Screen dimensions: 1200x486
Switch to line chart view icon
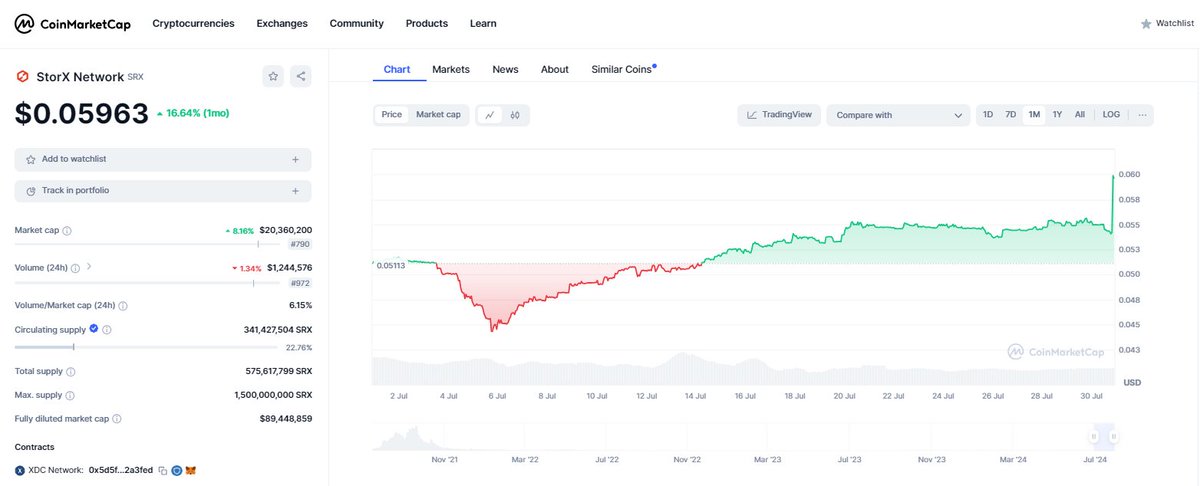pos(490,115)
